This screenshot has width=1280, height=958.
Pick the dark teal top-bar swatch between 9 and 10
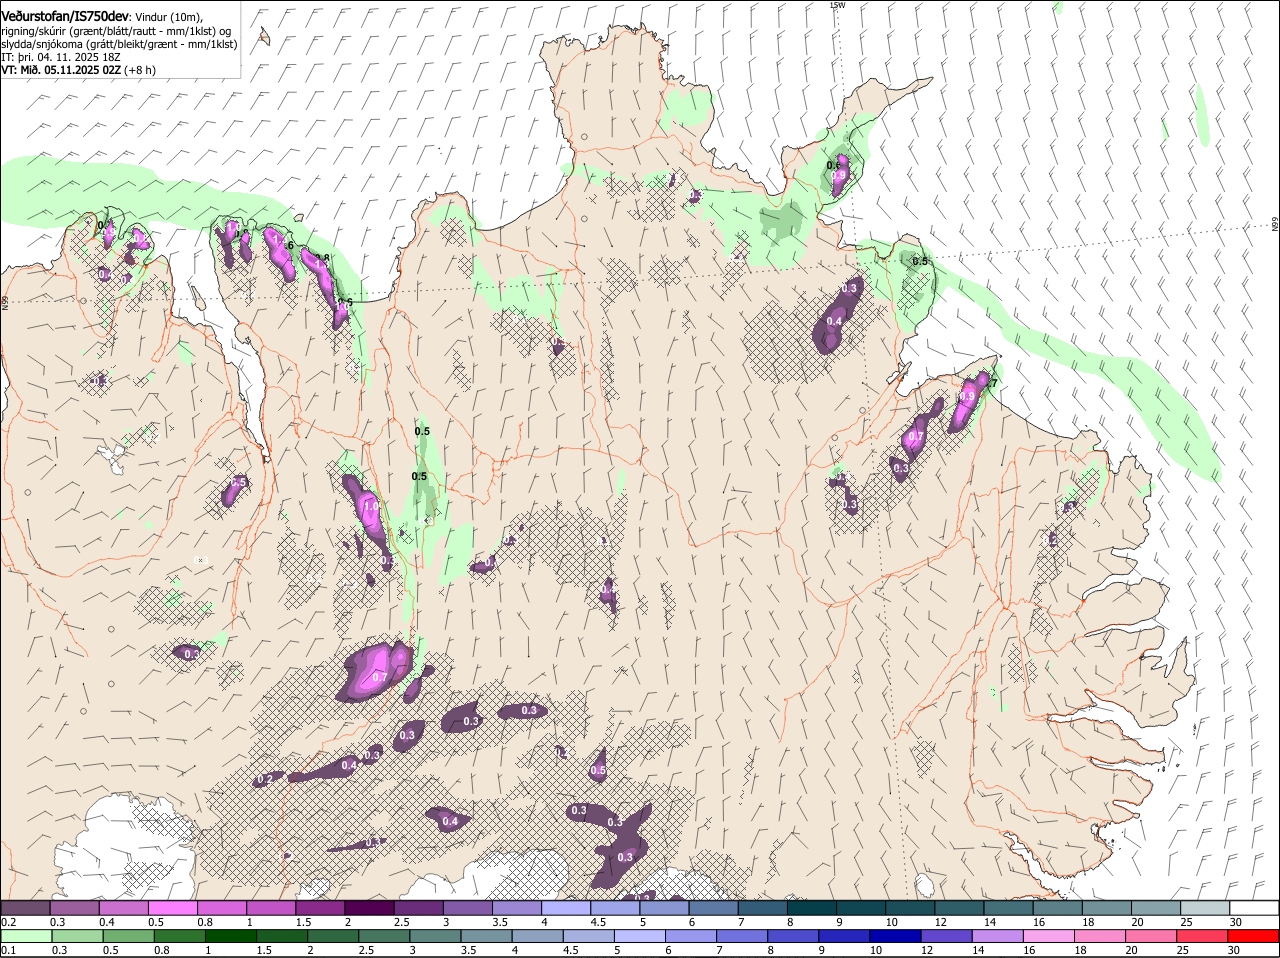[x=861, y=908]
